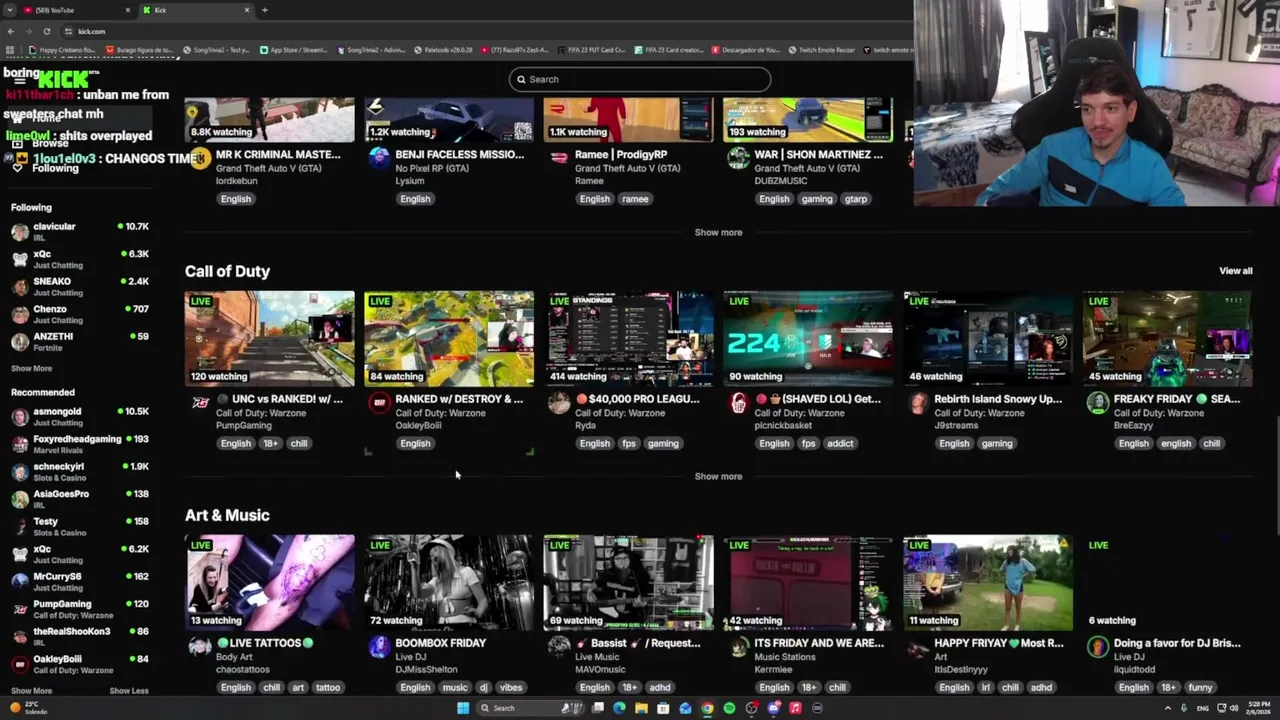Expand Show More under Following list
Image resolution: width=1280 pixels, height=720 pixels.
[31, 368]
